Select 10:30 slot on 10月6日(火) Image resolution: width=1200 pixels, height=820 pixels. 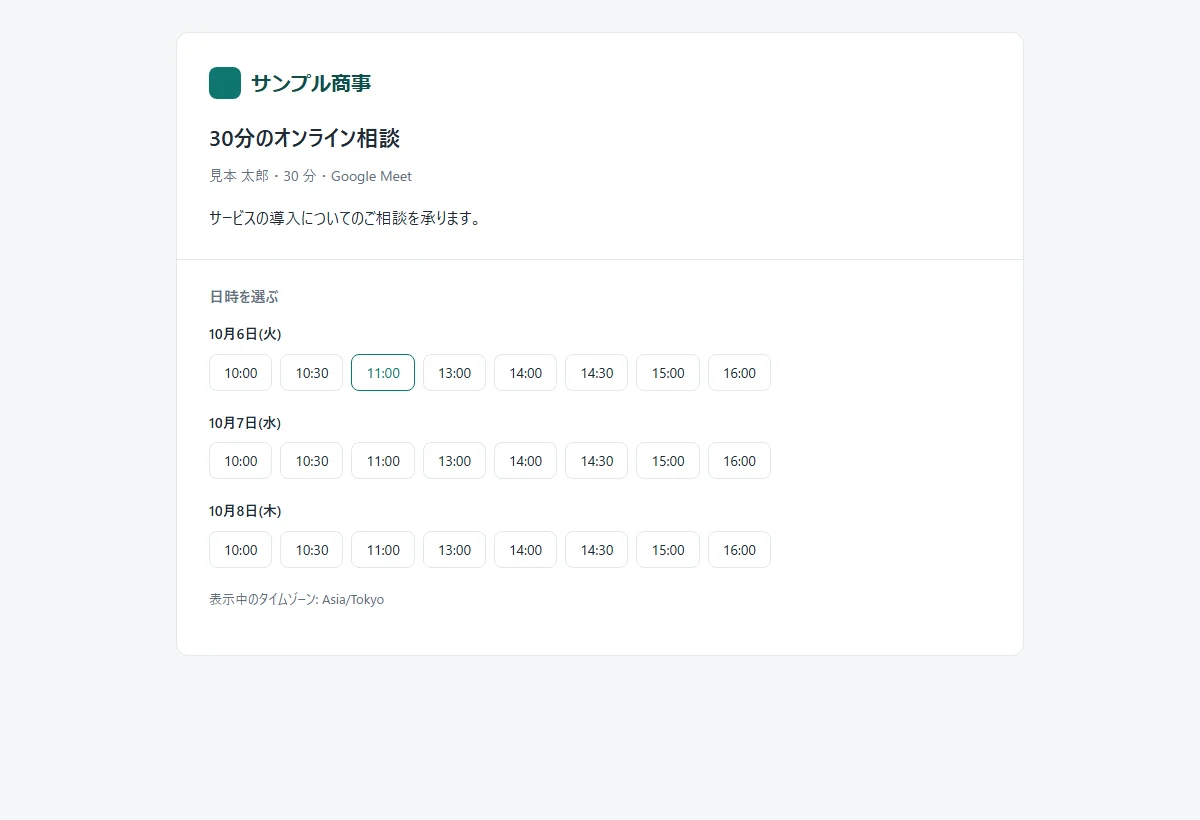click(311, 373)
